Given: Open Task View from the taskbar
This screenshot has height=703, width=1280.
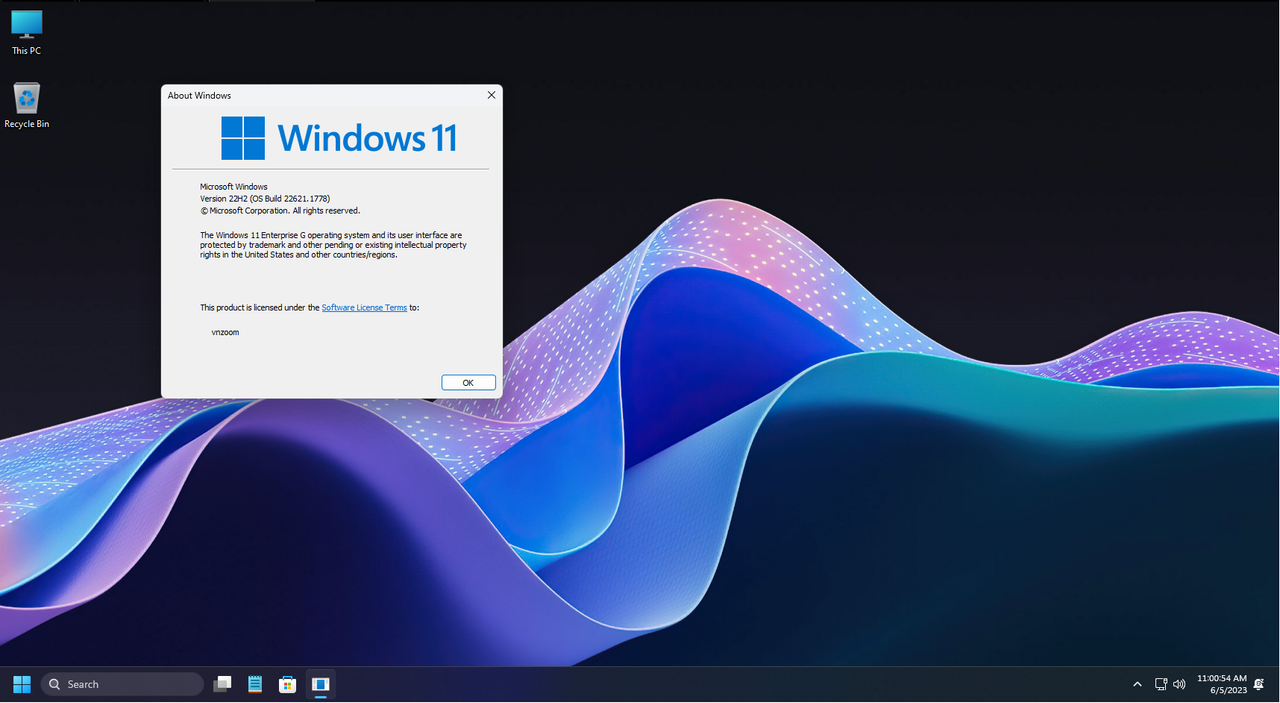Looking at the screenshot, I should (x=223, y=684).
